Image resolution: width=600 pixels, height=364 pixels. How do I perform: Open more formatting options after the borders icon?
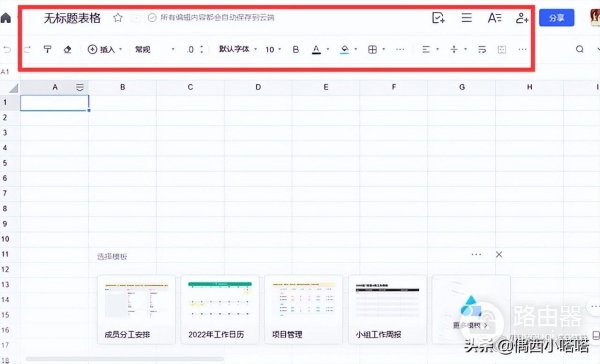click(x=400, y=49)
